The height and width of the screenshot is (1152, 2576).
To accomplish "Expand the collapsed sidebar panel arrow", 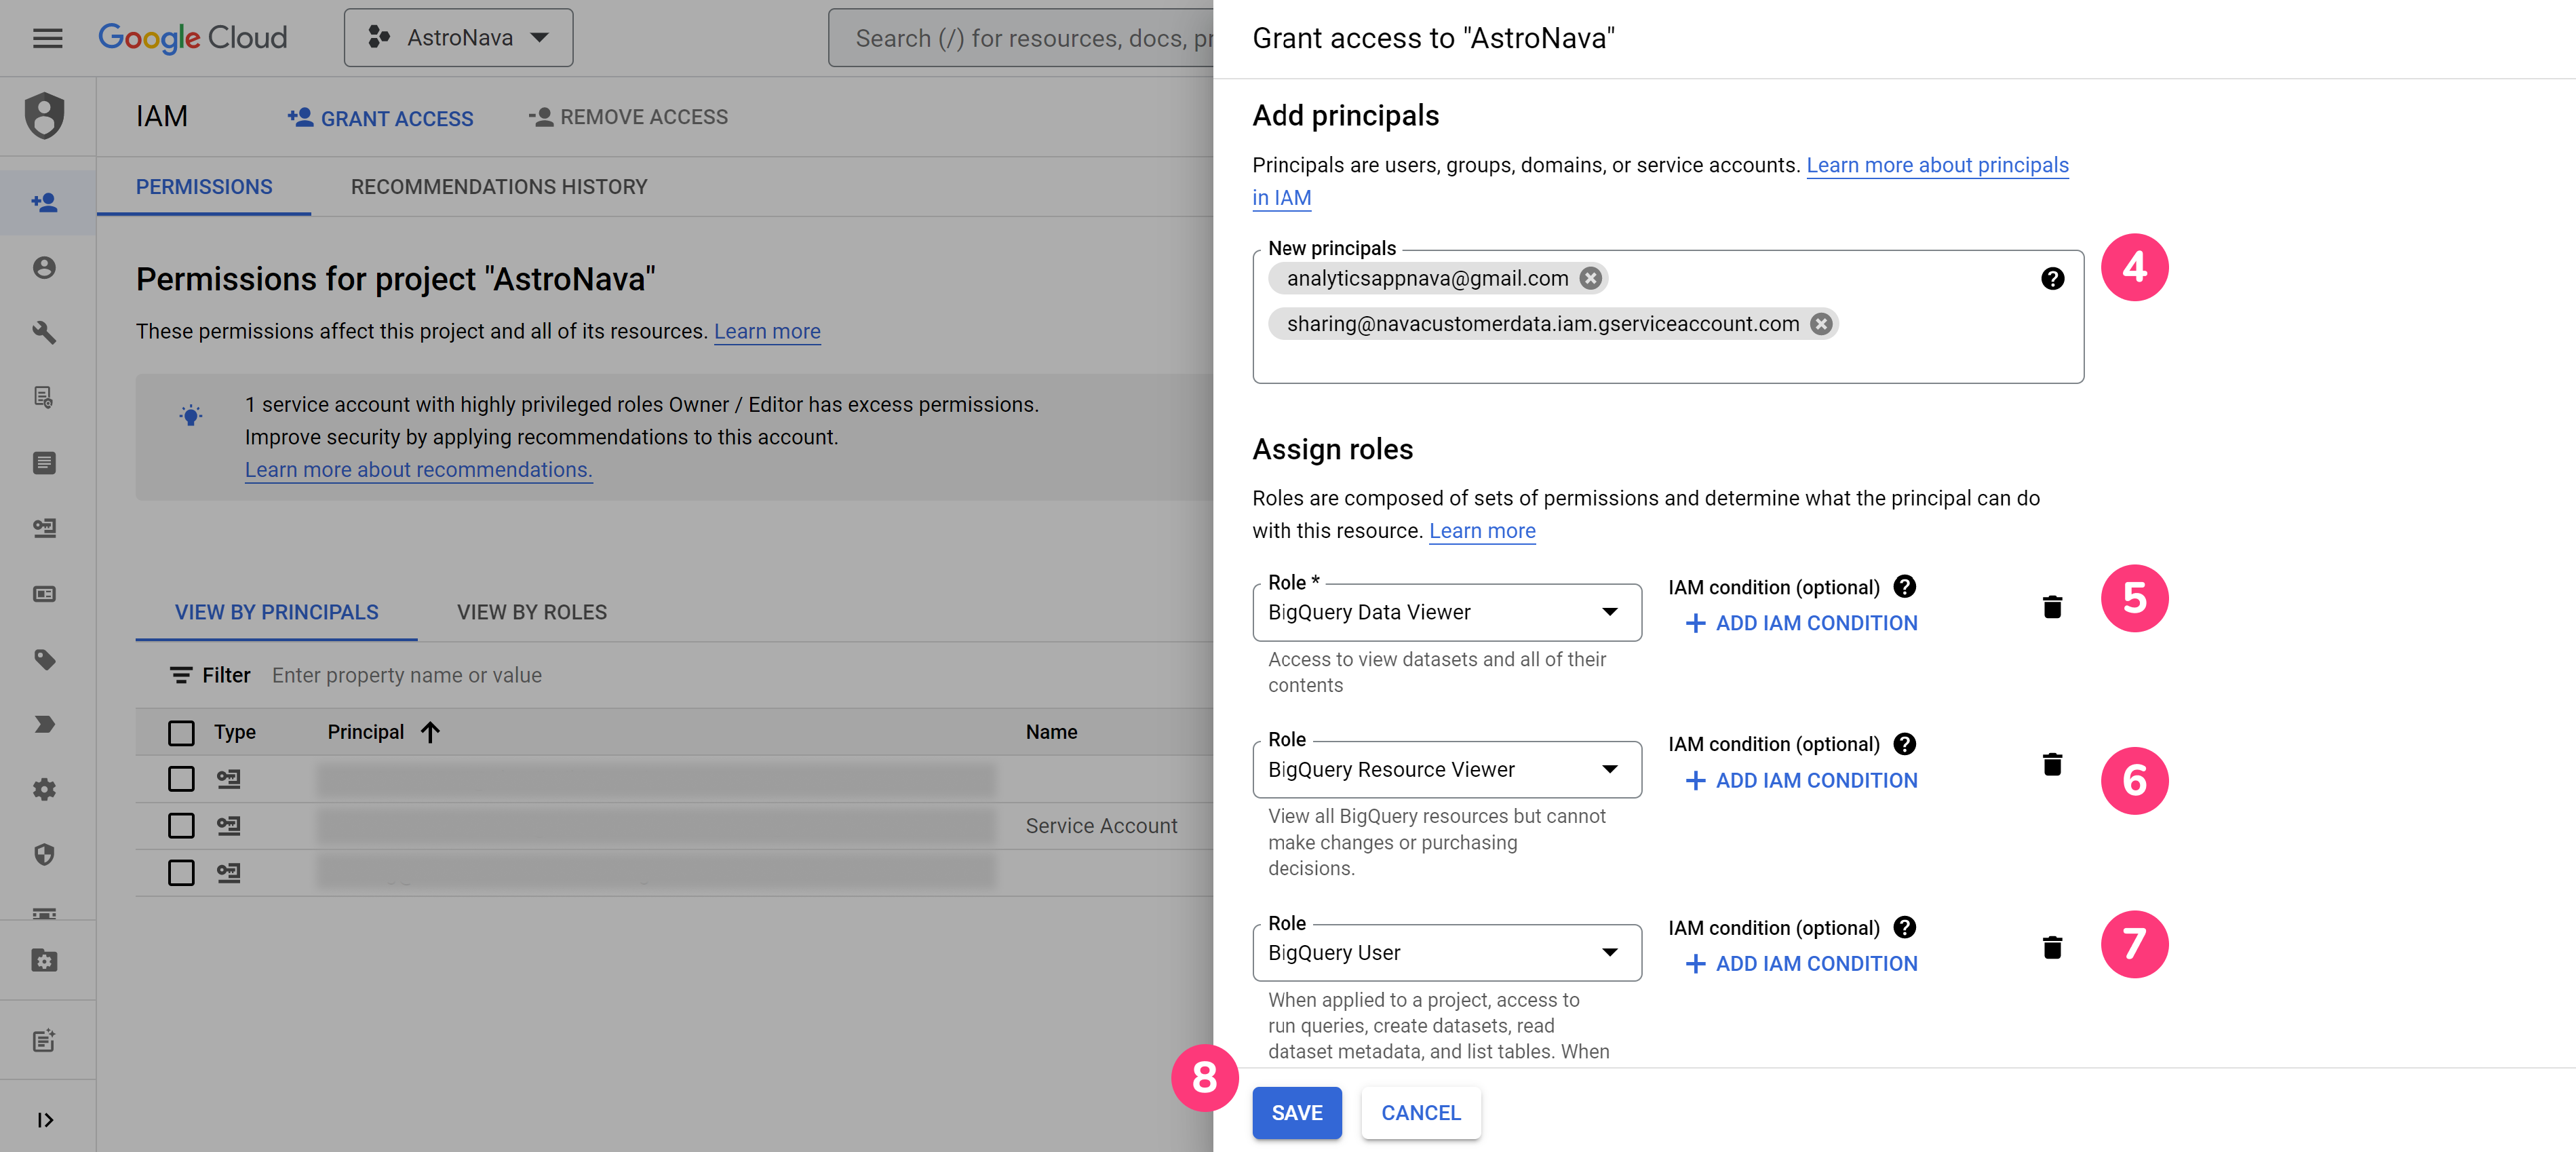I will pos(44,1120).
